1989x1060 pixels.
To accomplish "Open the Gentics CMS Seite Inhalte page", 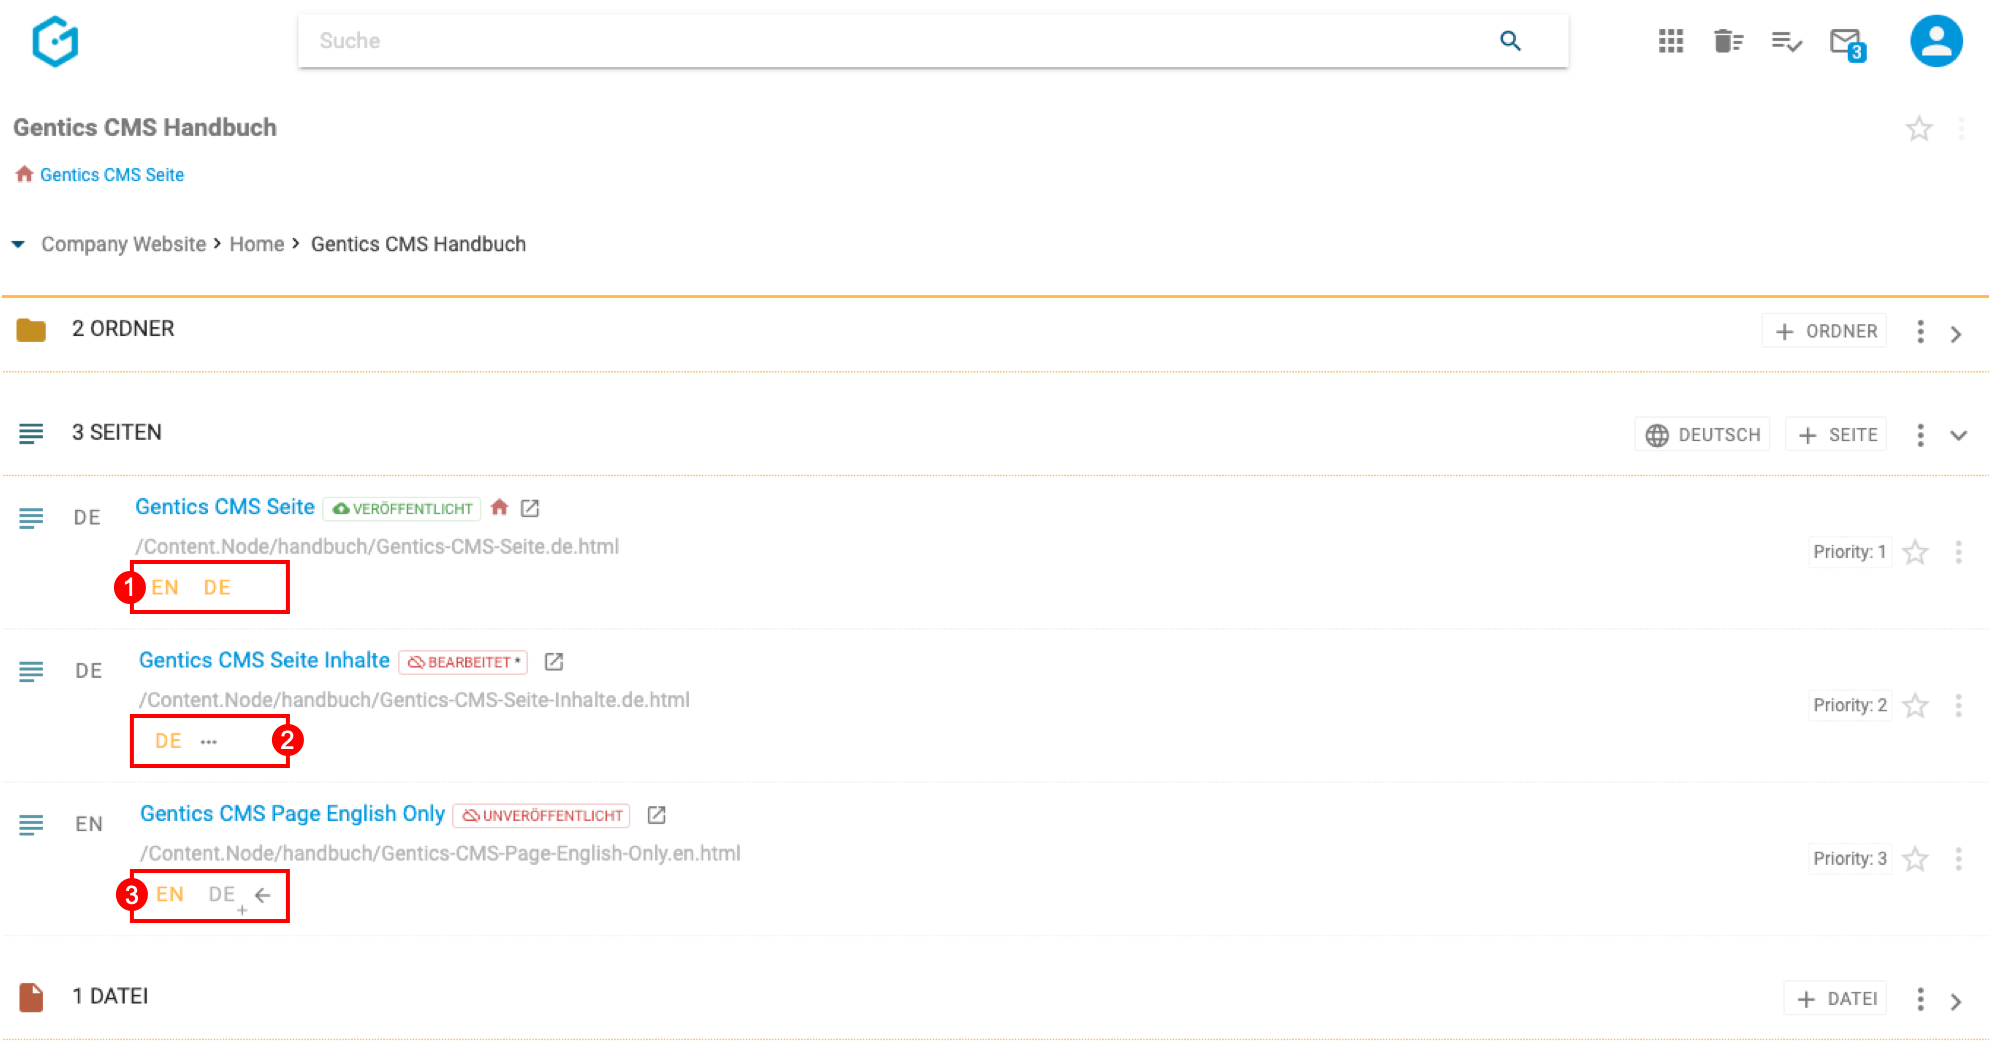I will [x=264, y=660].
